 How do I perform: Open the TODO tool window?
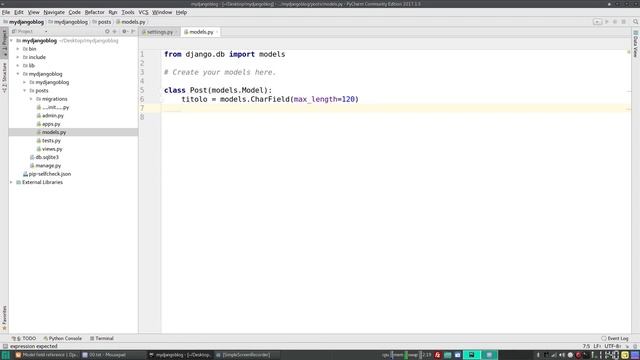pos(24,338)
